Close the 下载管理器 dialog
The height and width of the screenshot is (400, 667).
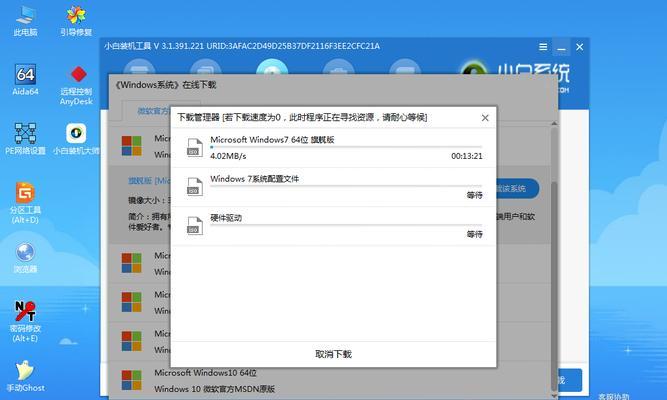click(485, 118)
